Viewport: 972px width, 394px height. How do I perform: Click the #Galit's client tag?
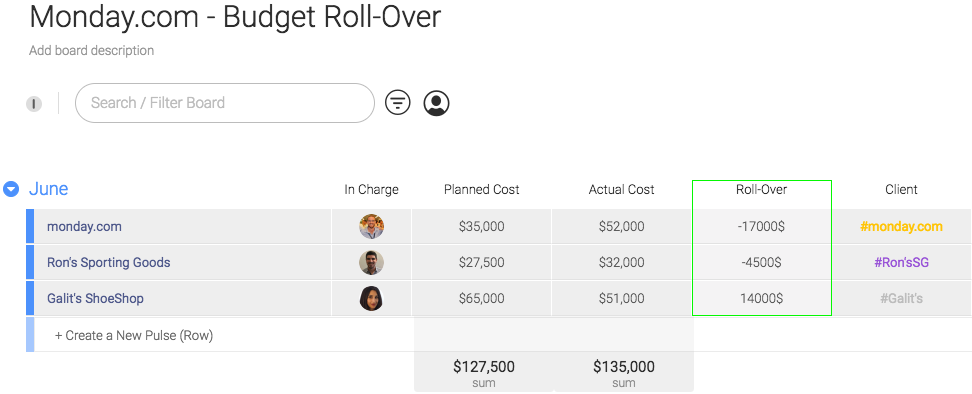(901, 299)
